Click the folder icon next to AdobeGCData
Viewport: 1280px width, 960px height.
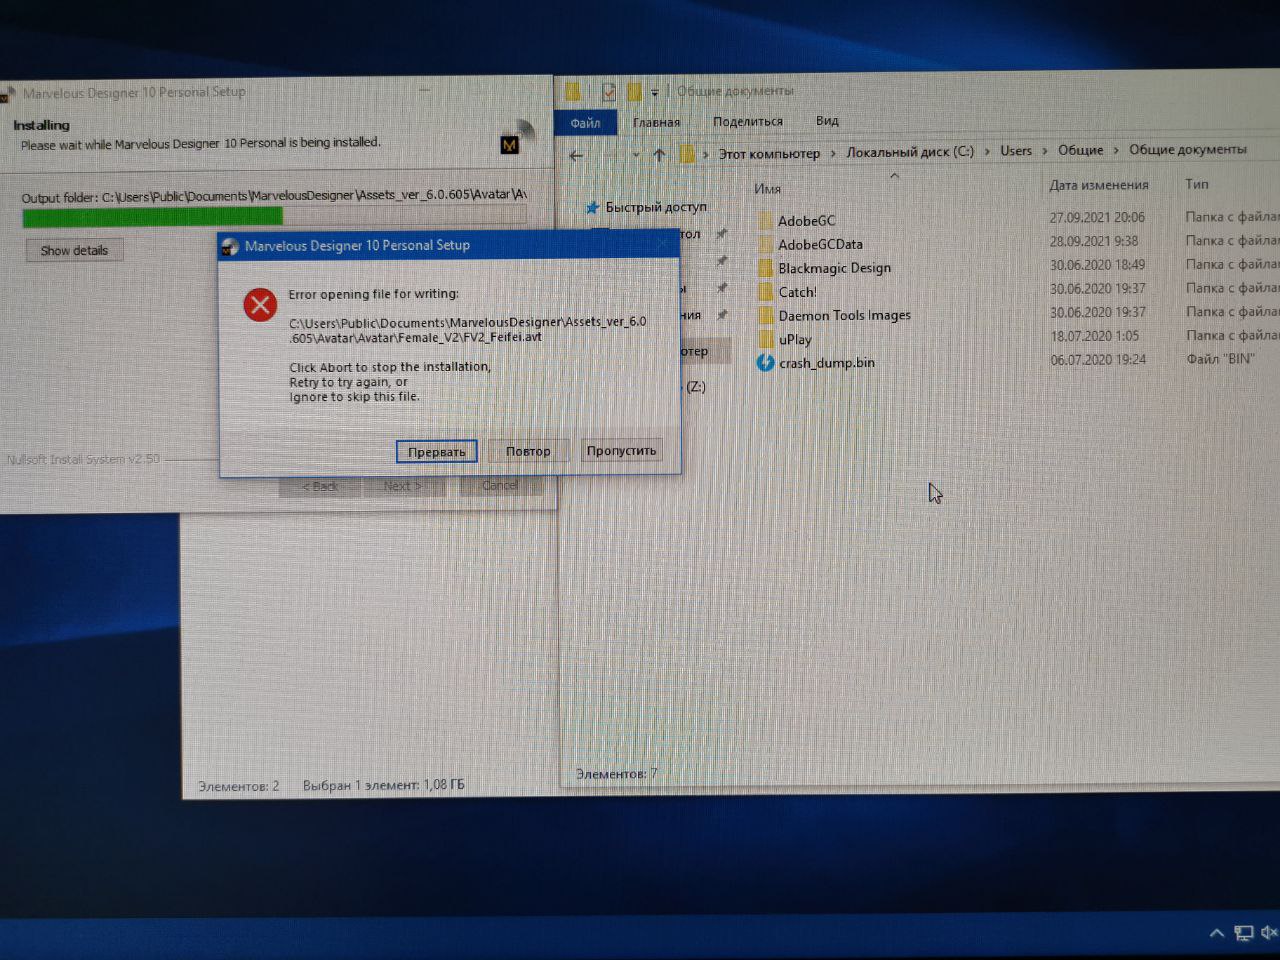coord(765,244)
